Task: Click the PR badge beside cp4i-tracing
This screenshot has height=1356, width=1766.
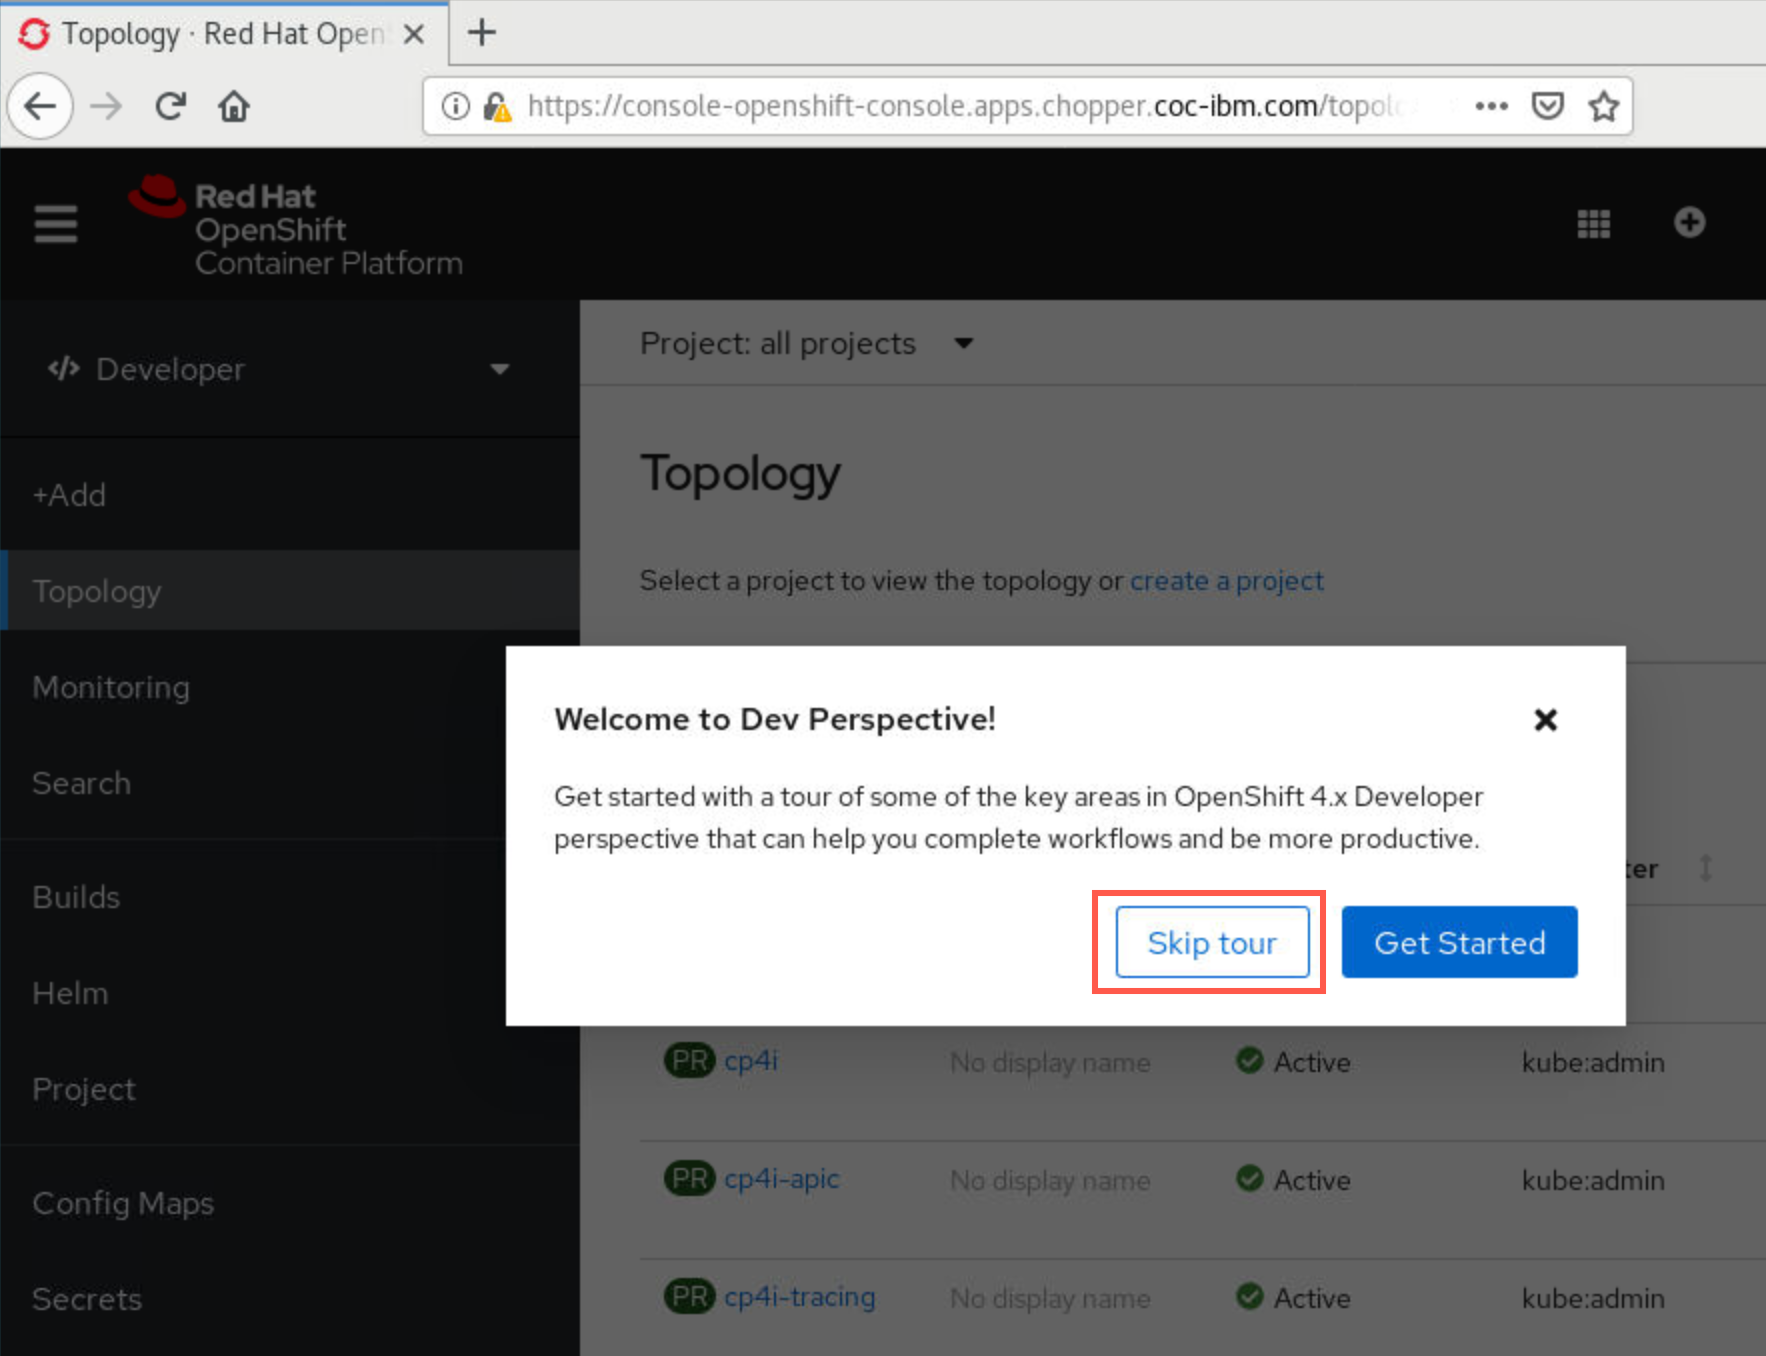Action: point(690,1297)
